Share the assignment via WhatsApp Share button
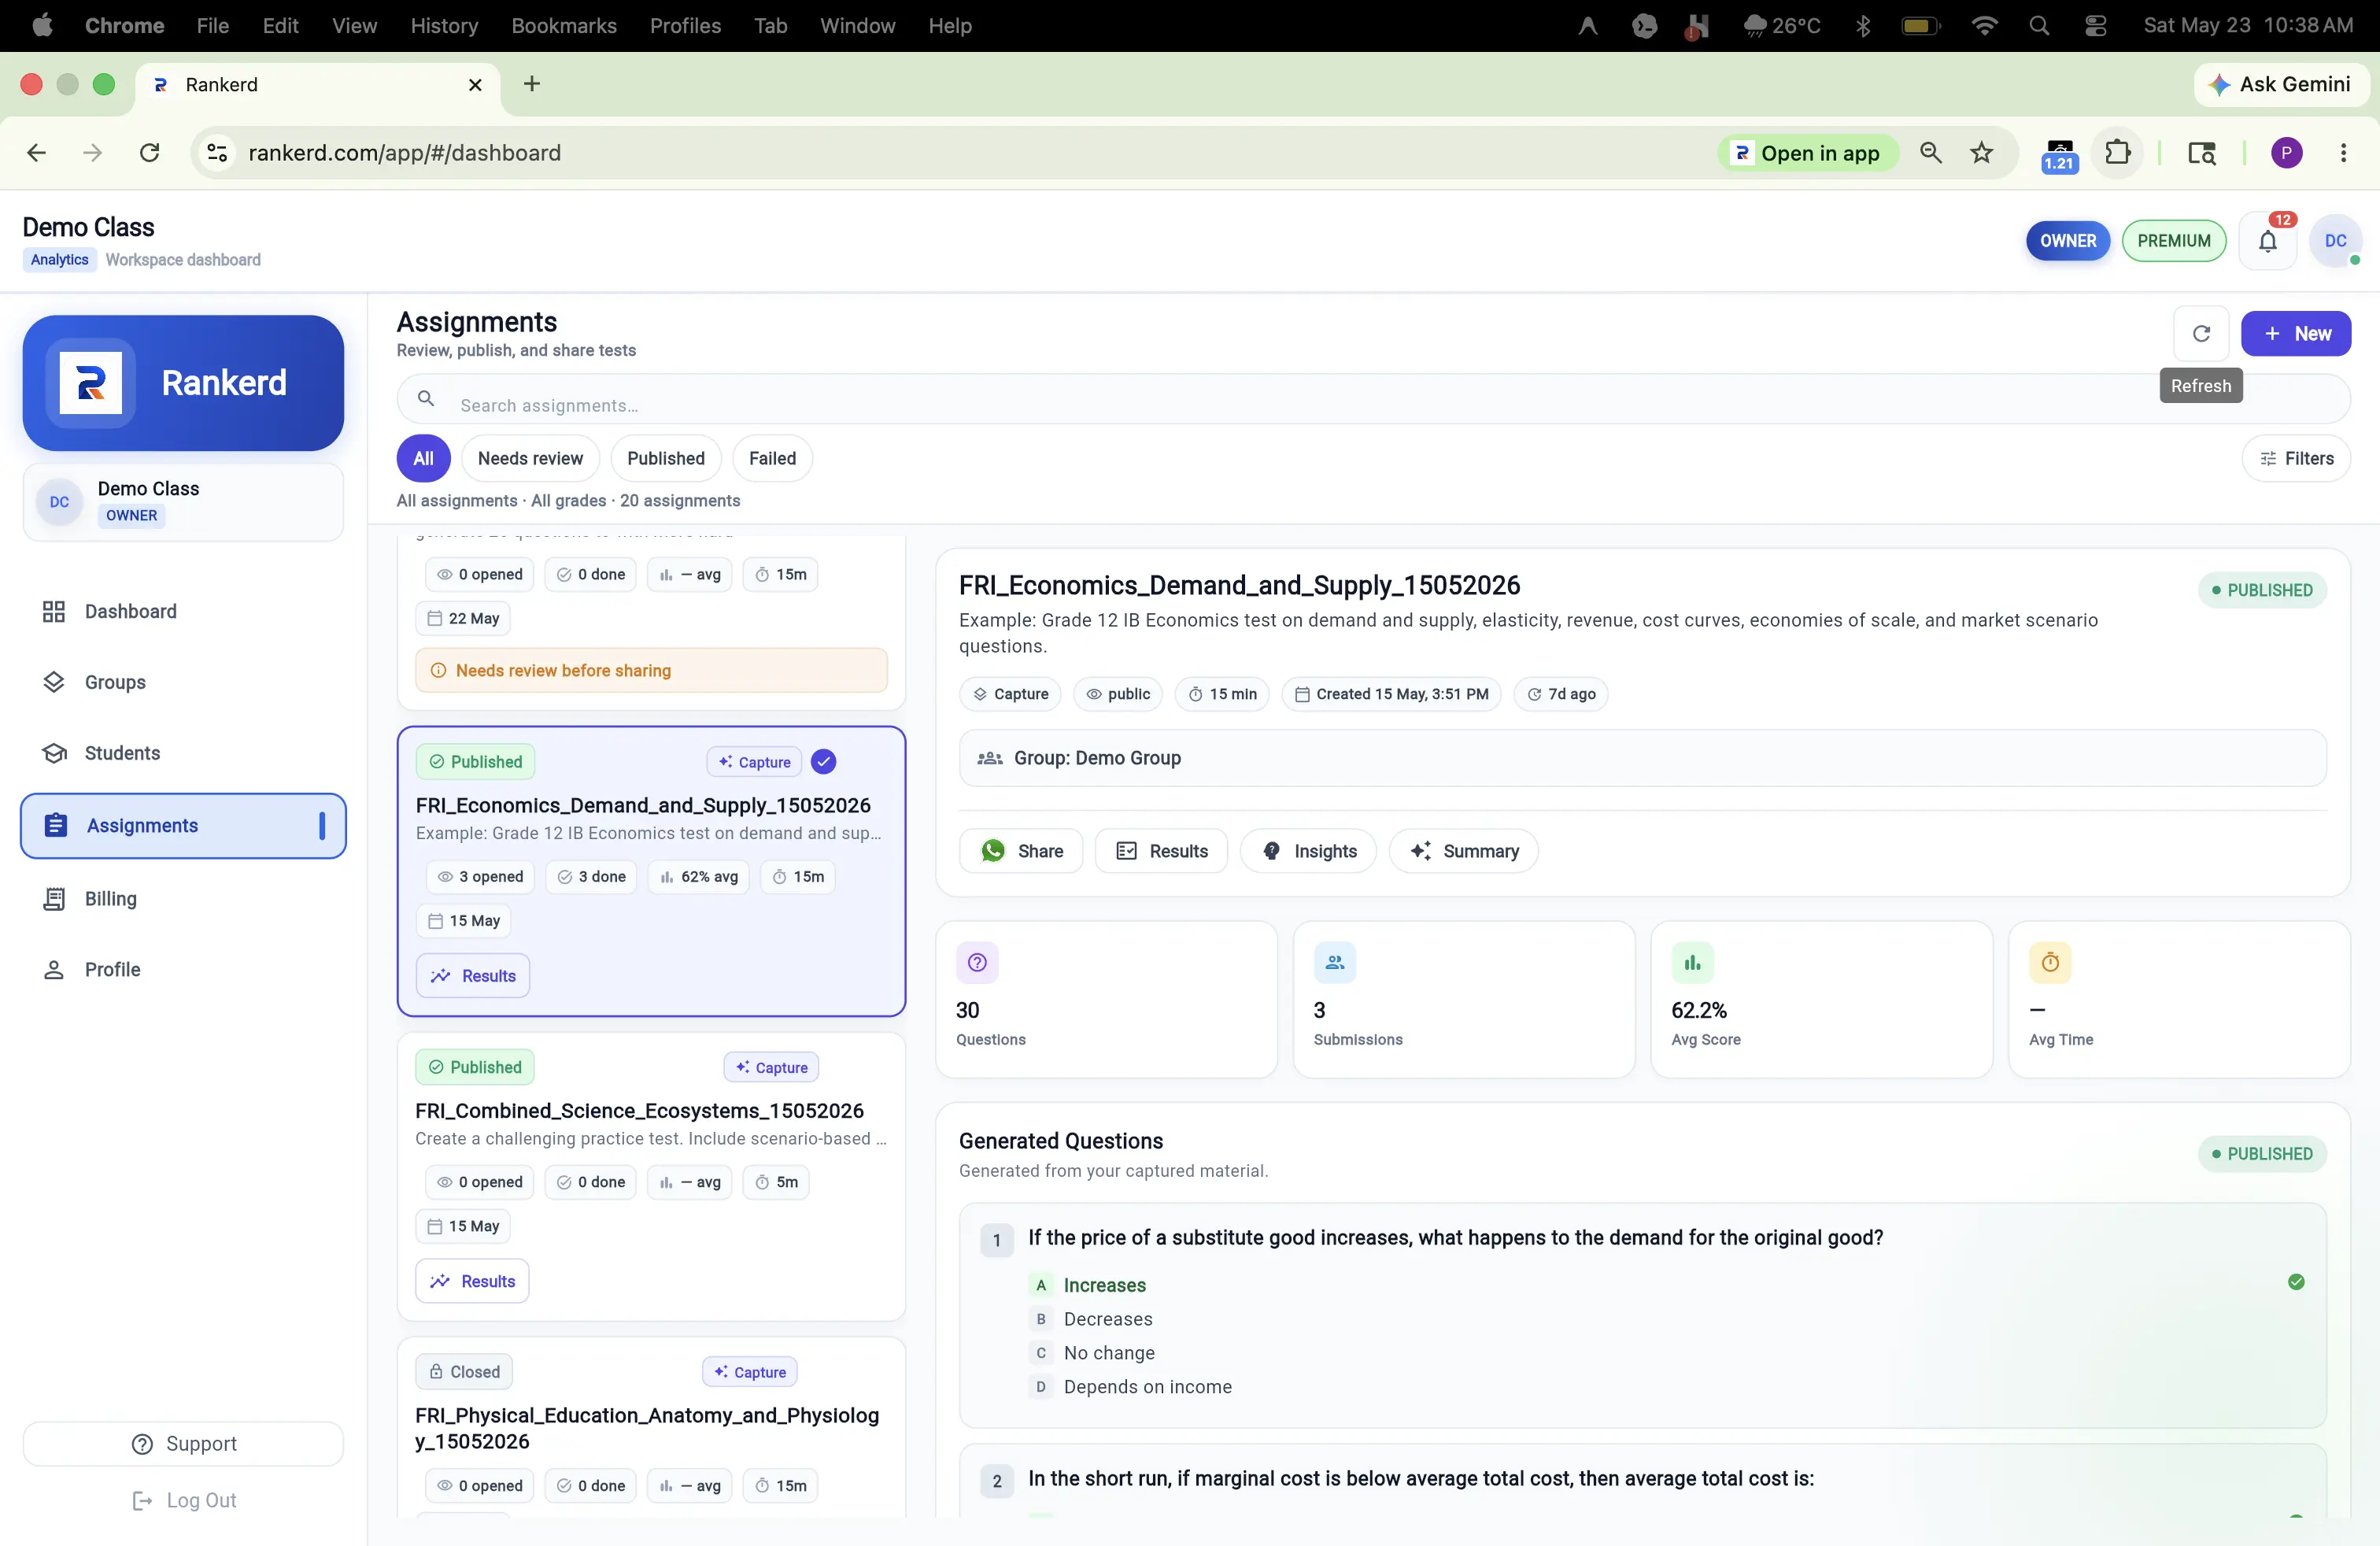Screen dimensions: 2380x1546 (x=1020, y=851)
